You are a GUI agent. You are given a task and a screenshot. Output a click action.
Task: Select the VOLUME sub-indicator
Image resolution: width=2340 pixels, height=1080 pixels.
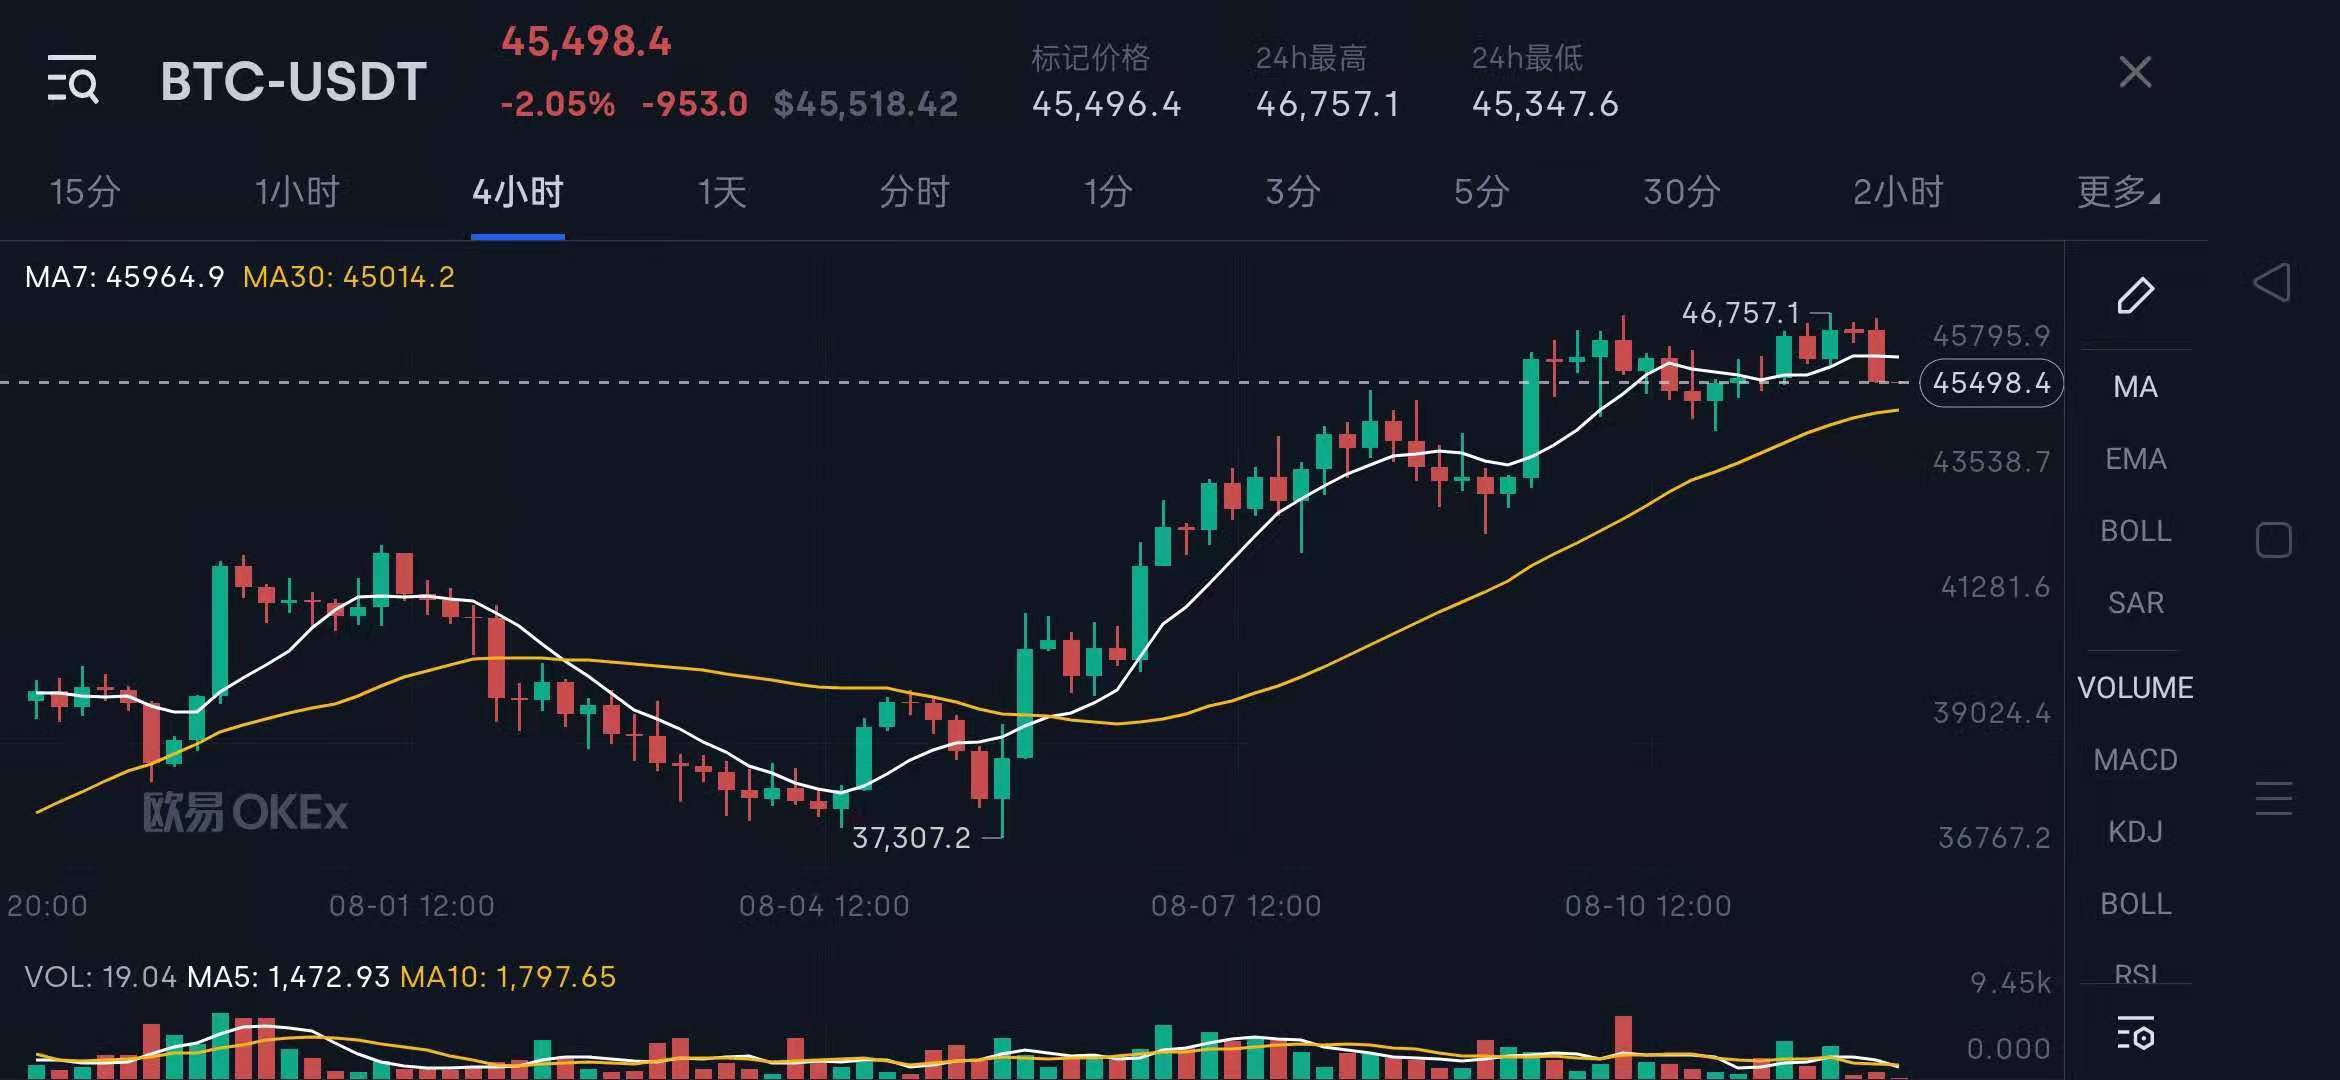pyautogui.click(x=2135, y=688)
